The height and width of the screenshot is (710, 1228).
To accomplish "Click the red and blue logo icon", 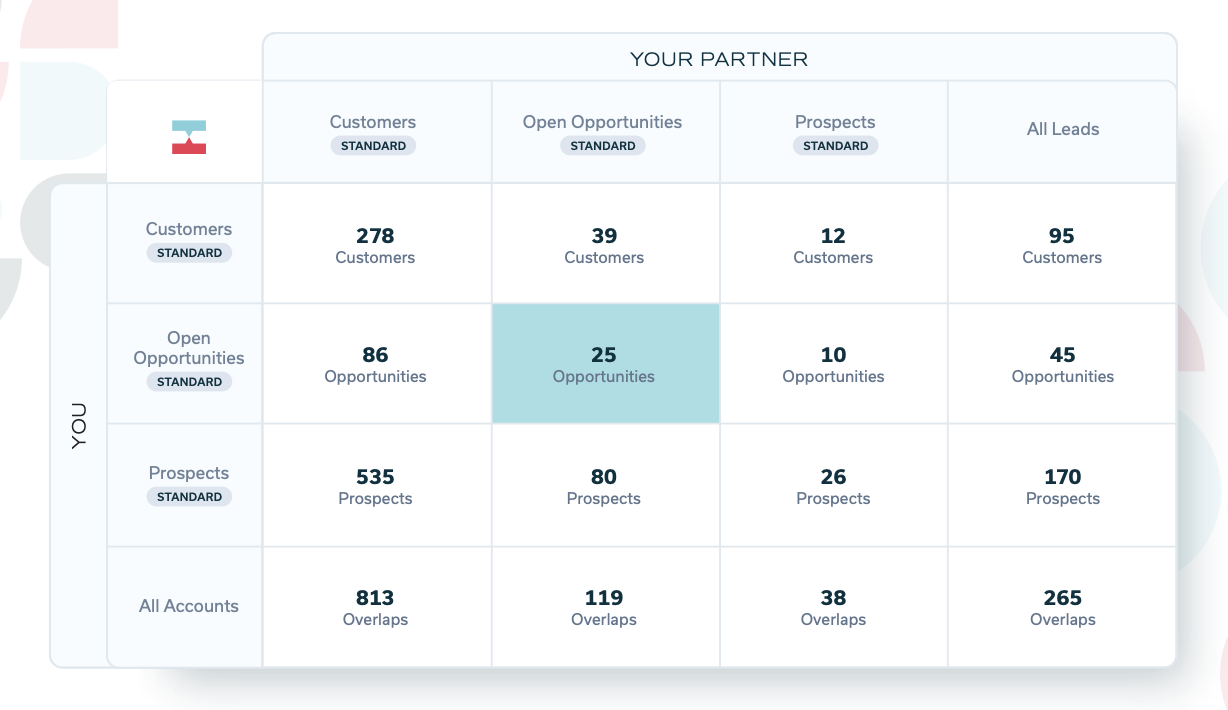I will pyautogui.click(x=188, y=137).
